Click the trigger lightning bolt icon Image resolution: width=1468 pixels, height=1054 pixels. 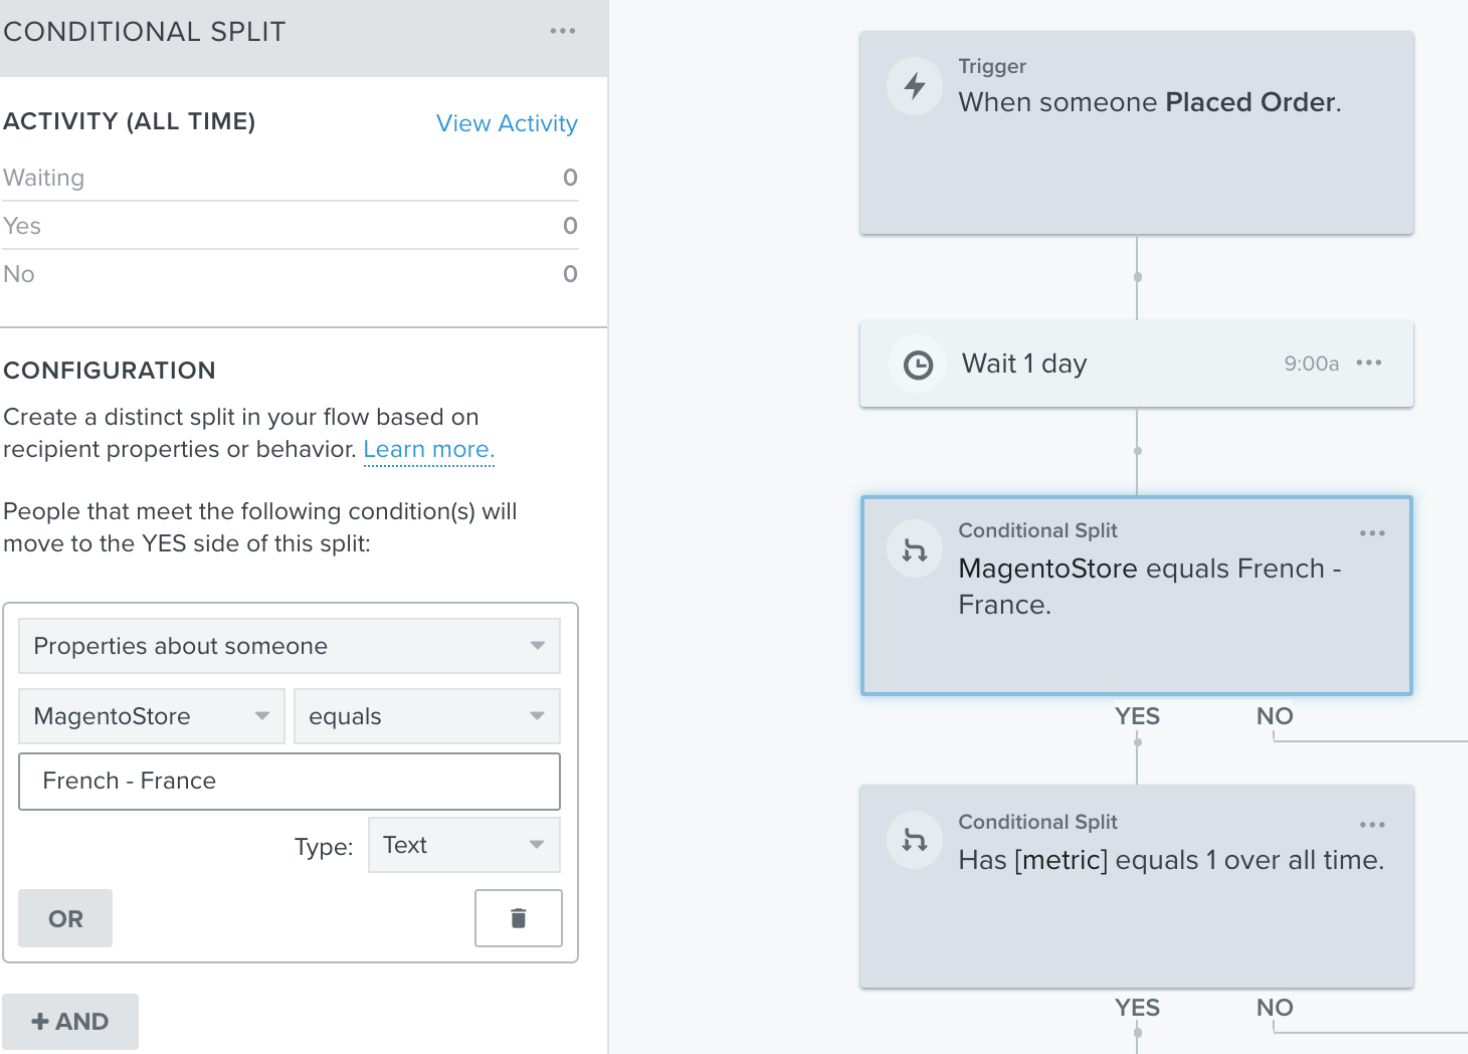click(x=915, y=86)
